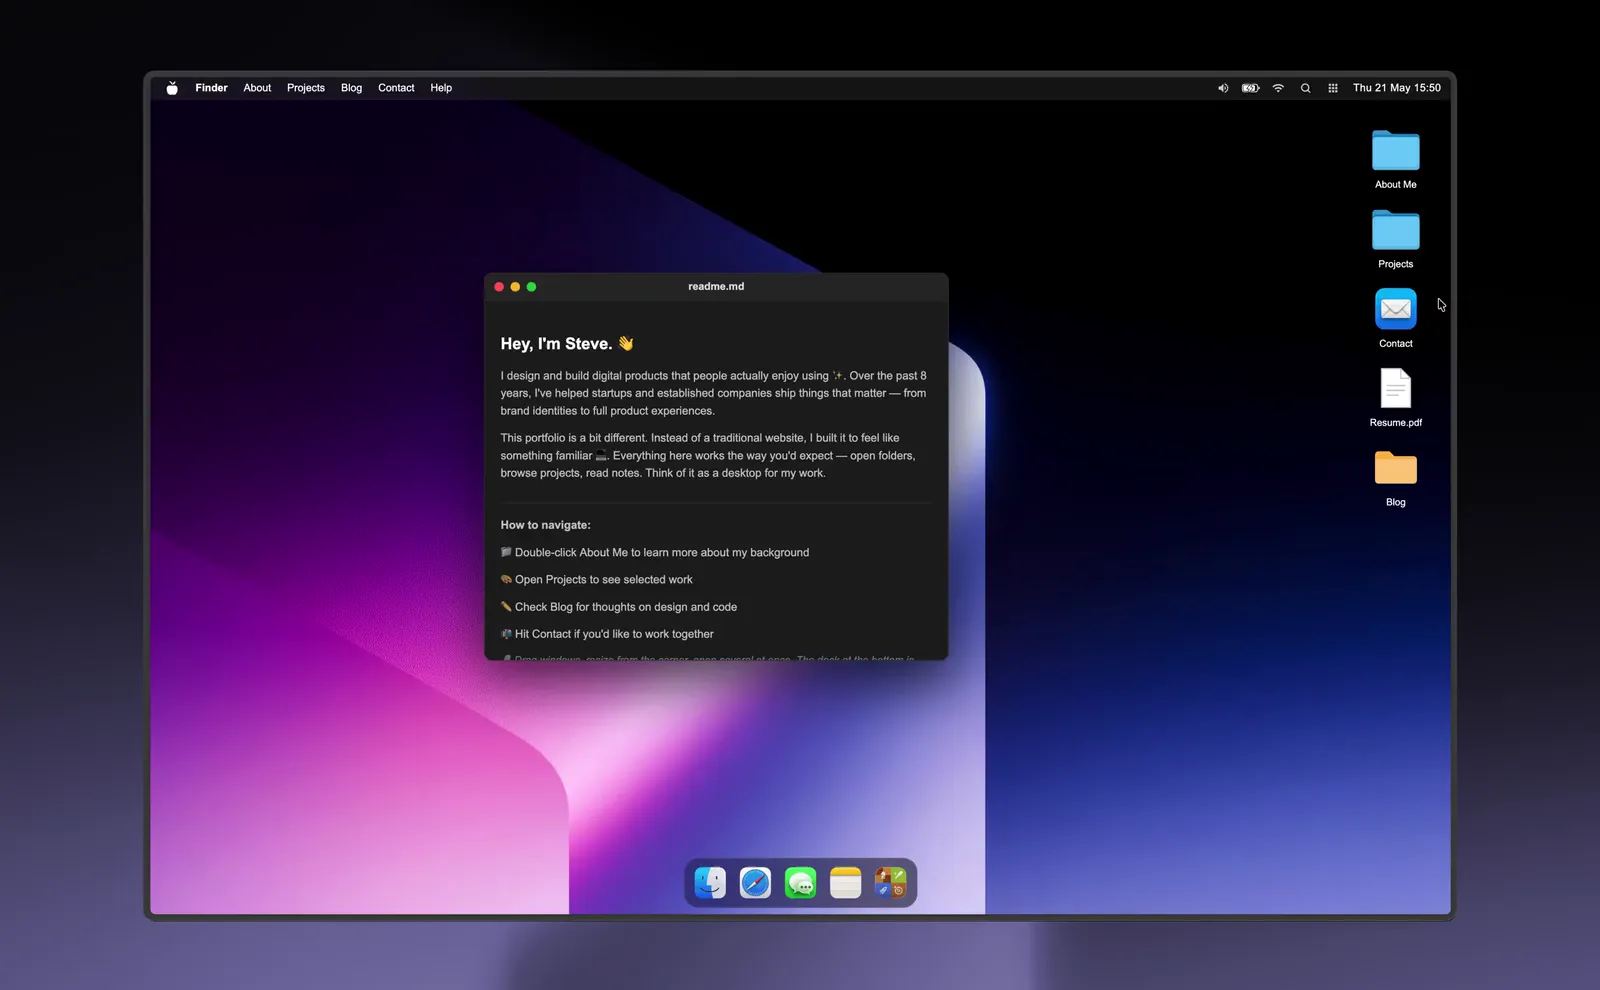Open the Finder menu in the menu bar

[x=211, y=88]
